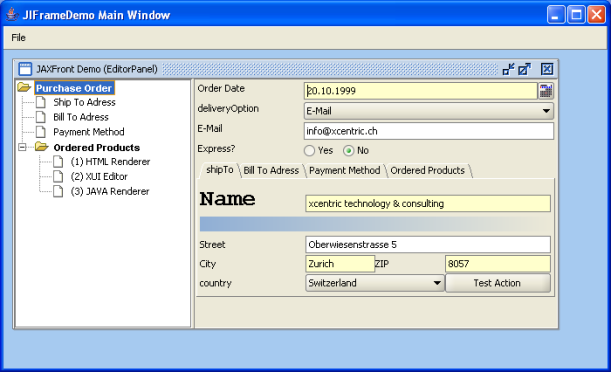Maximize the JIFrameDemo Main Window
This screenshot has width=611, height=372.
(x=576, y=15)
